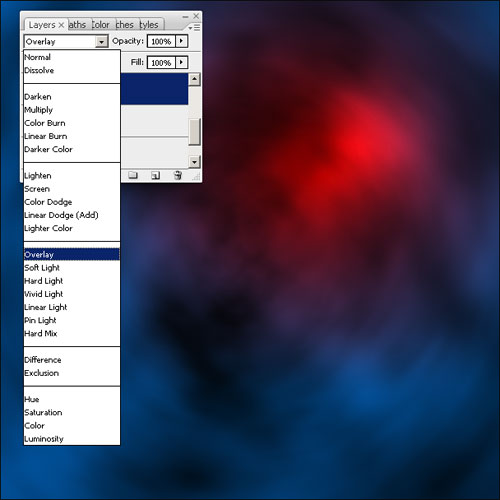
Task: Choose Dissolve blend mode
Action: point(72,70)
